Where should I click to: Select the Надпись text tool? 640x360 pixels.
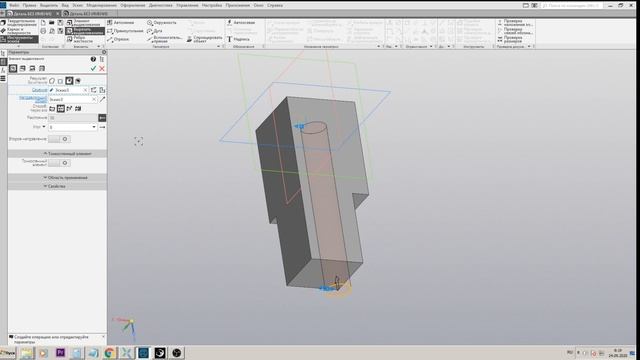click(238, 39)
